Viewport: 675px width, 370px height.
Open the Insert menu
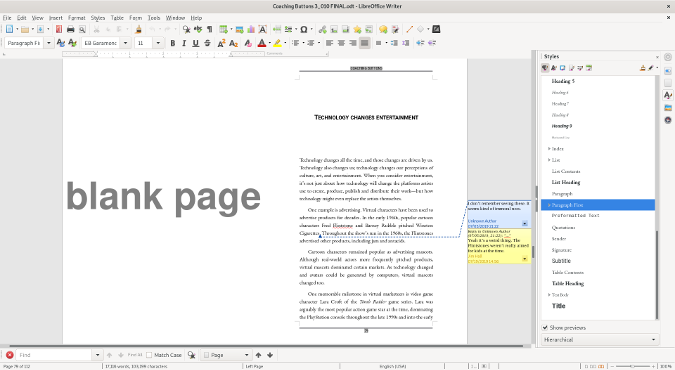[56, 18]
